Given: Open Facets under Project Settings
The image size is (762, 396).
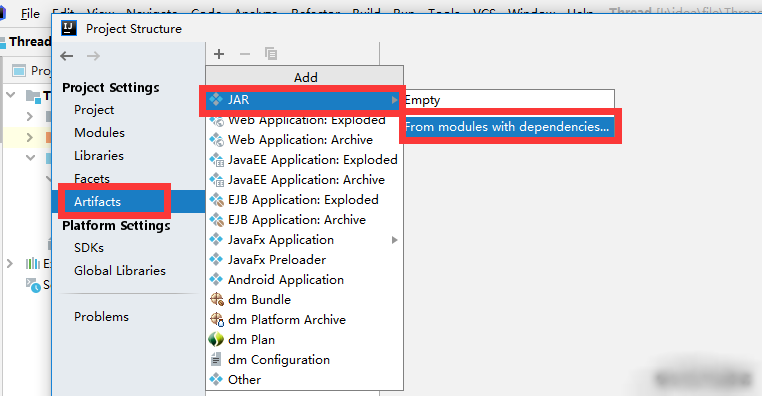Looking at the screenshot, I should [92, 178].
